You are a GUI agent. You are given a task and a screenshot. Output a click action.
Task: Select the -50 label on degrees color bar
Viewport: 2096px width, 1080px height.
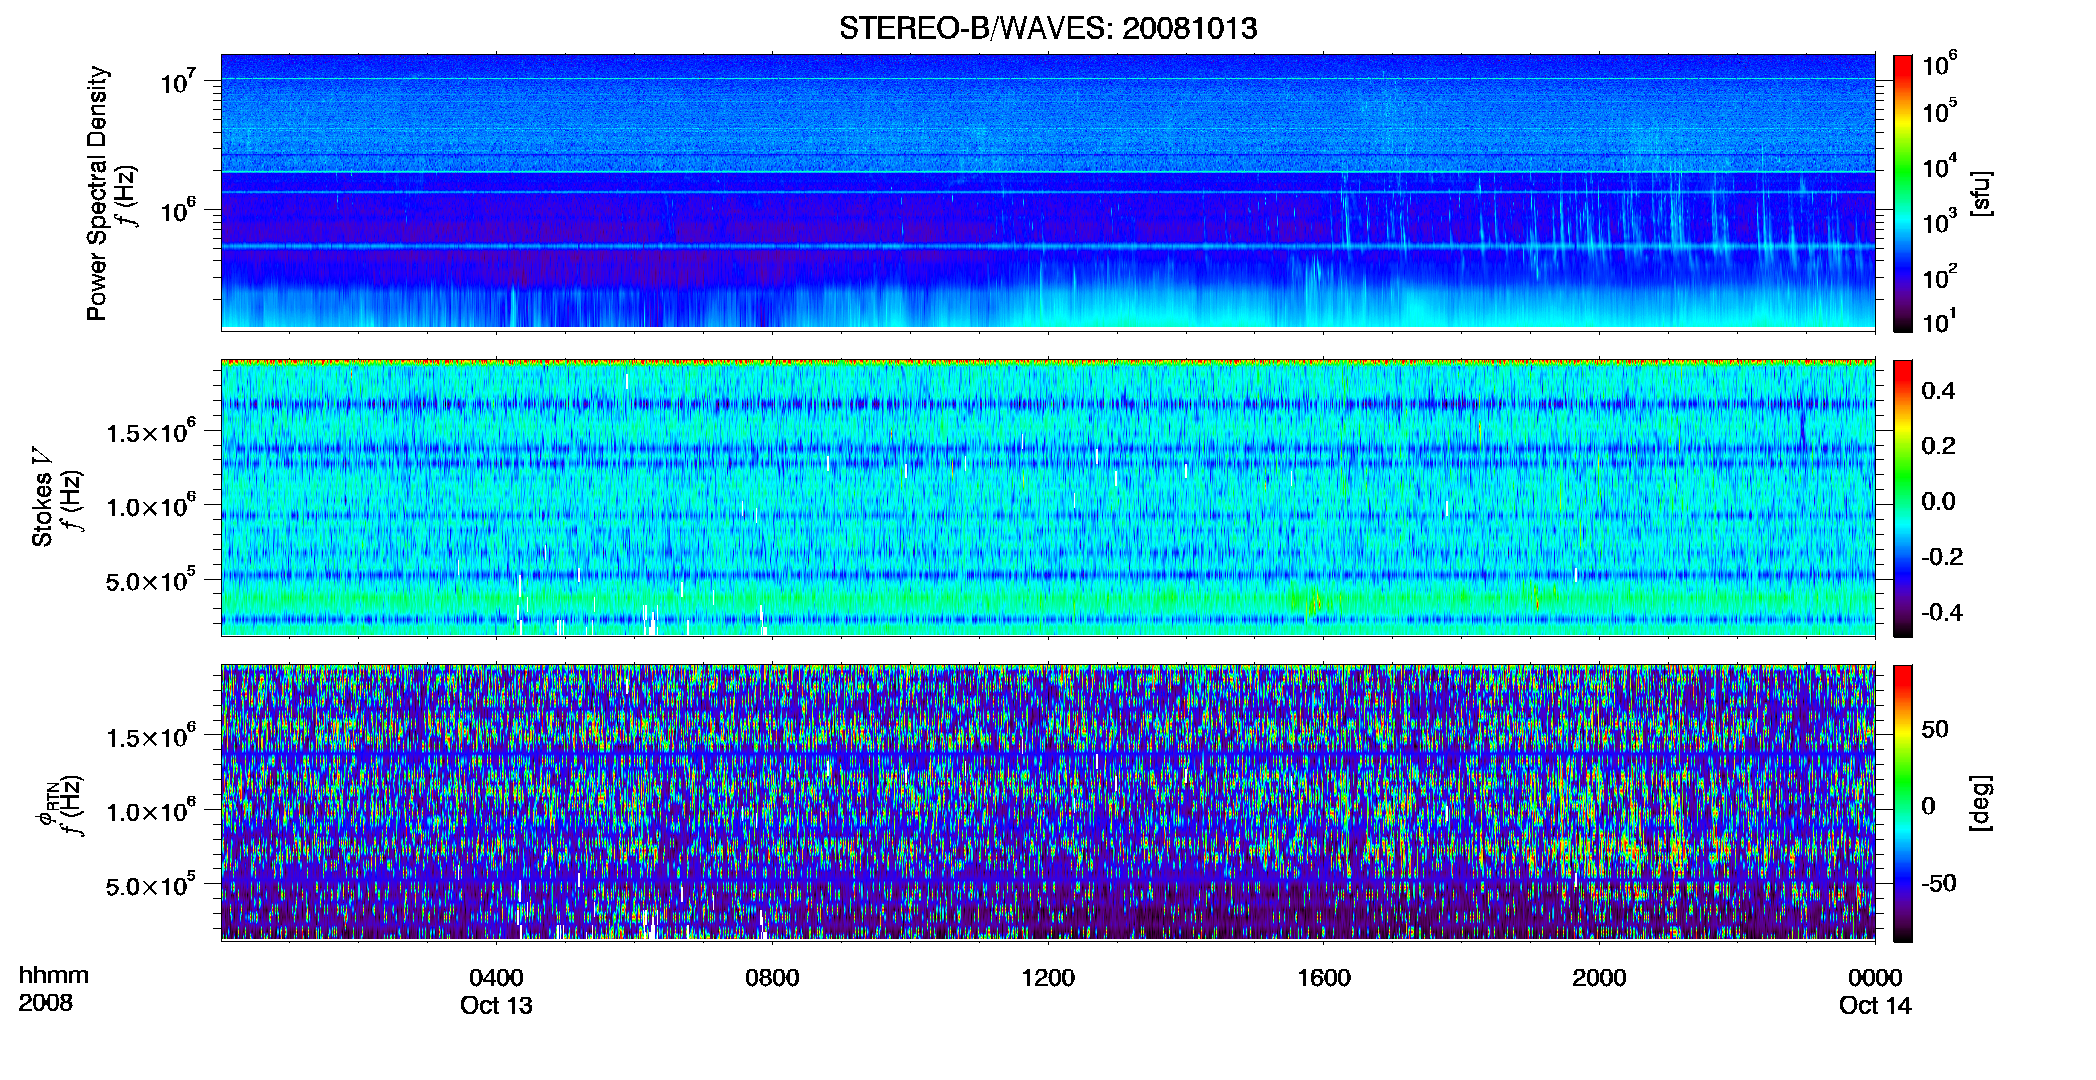[1939, 883]
